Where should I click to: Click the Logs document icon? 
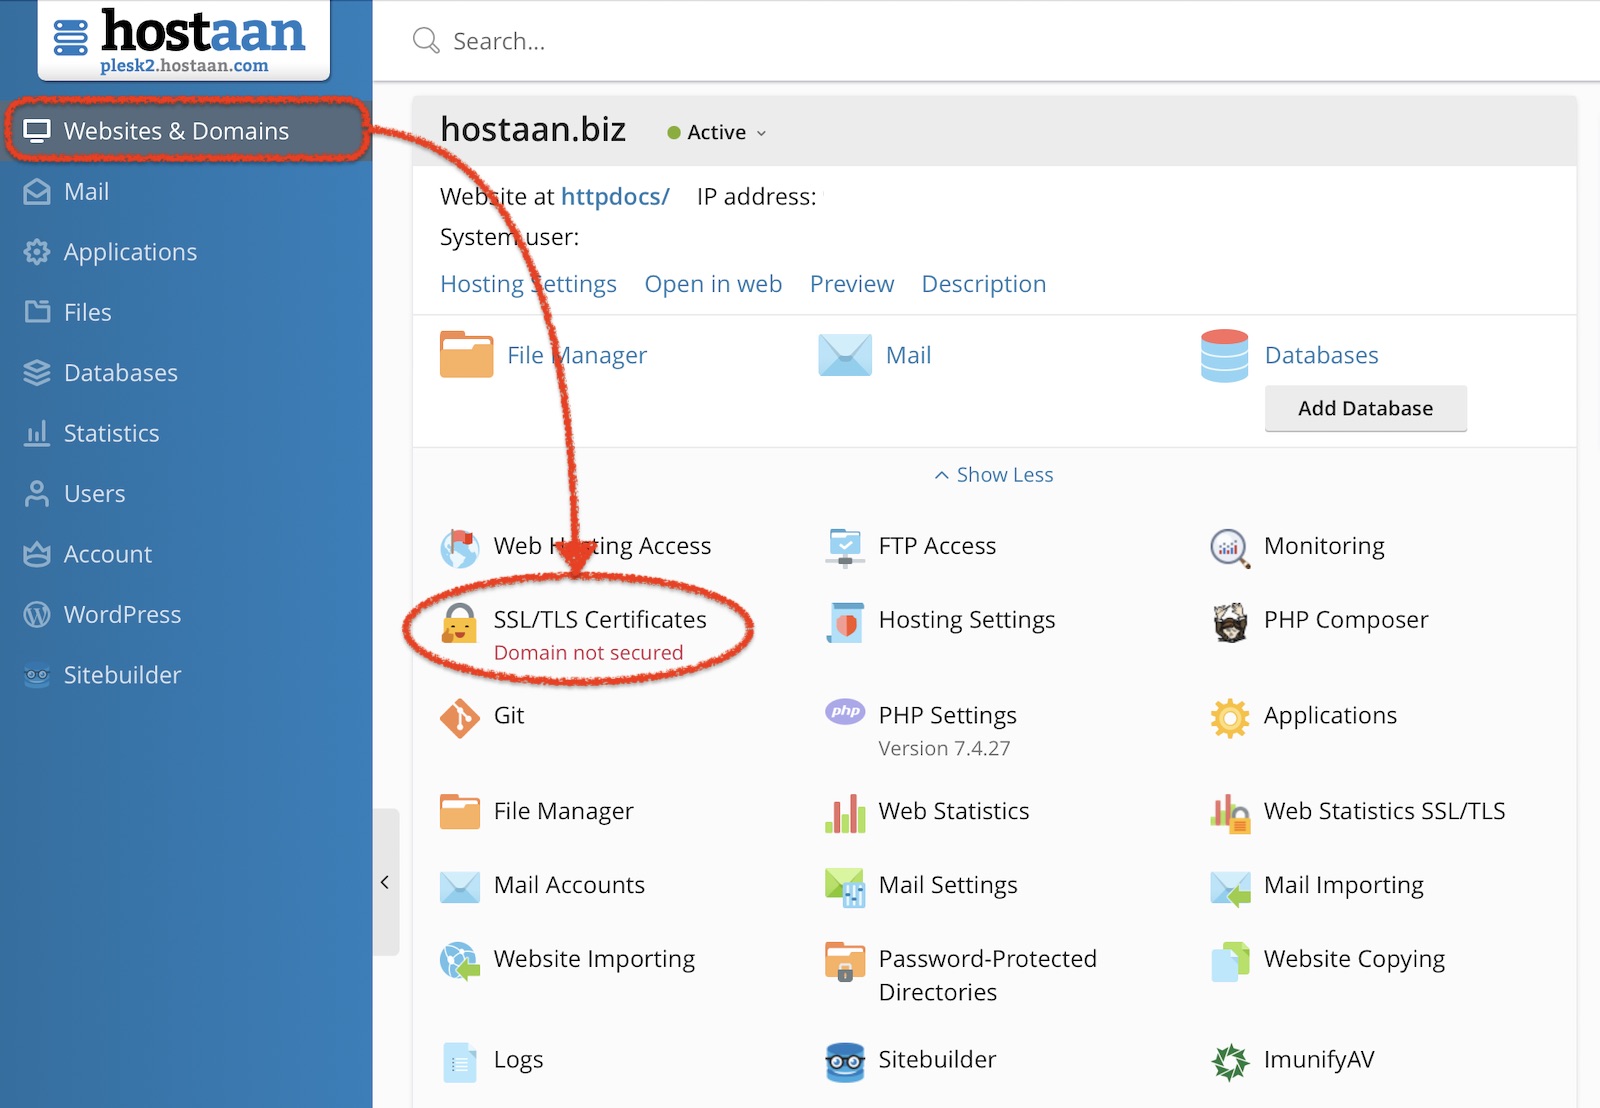(x=460, y=1062)
